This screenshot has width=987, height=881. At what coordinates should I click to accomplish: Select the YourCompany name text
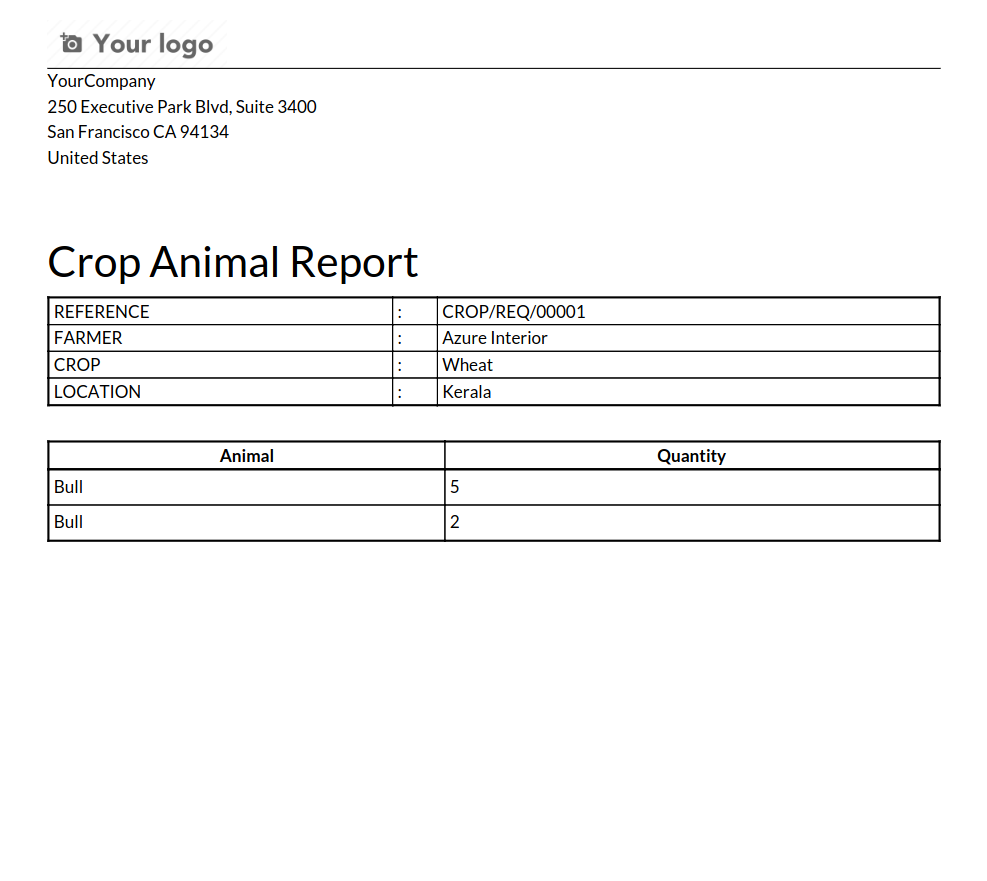click(x=101, y=81)
